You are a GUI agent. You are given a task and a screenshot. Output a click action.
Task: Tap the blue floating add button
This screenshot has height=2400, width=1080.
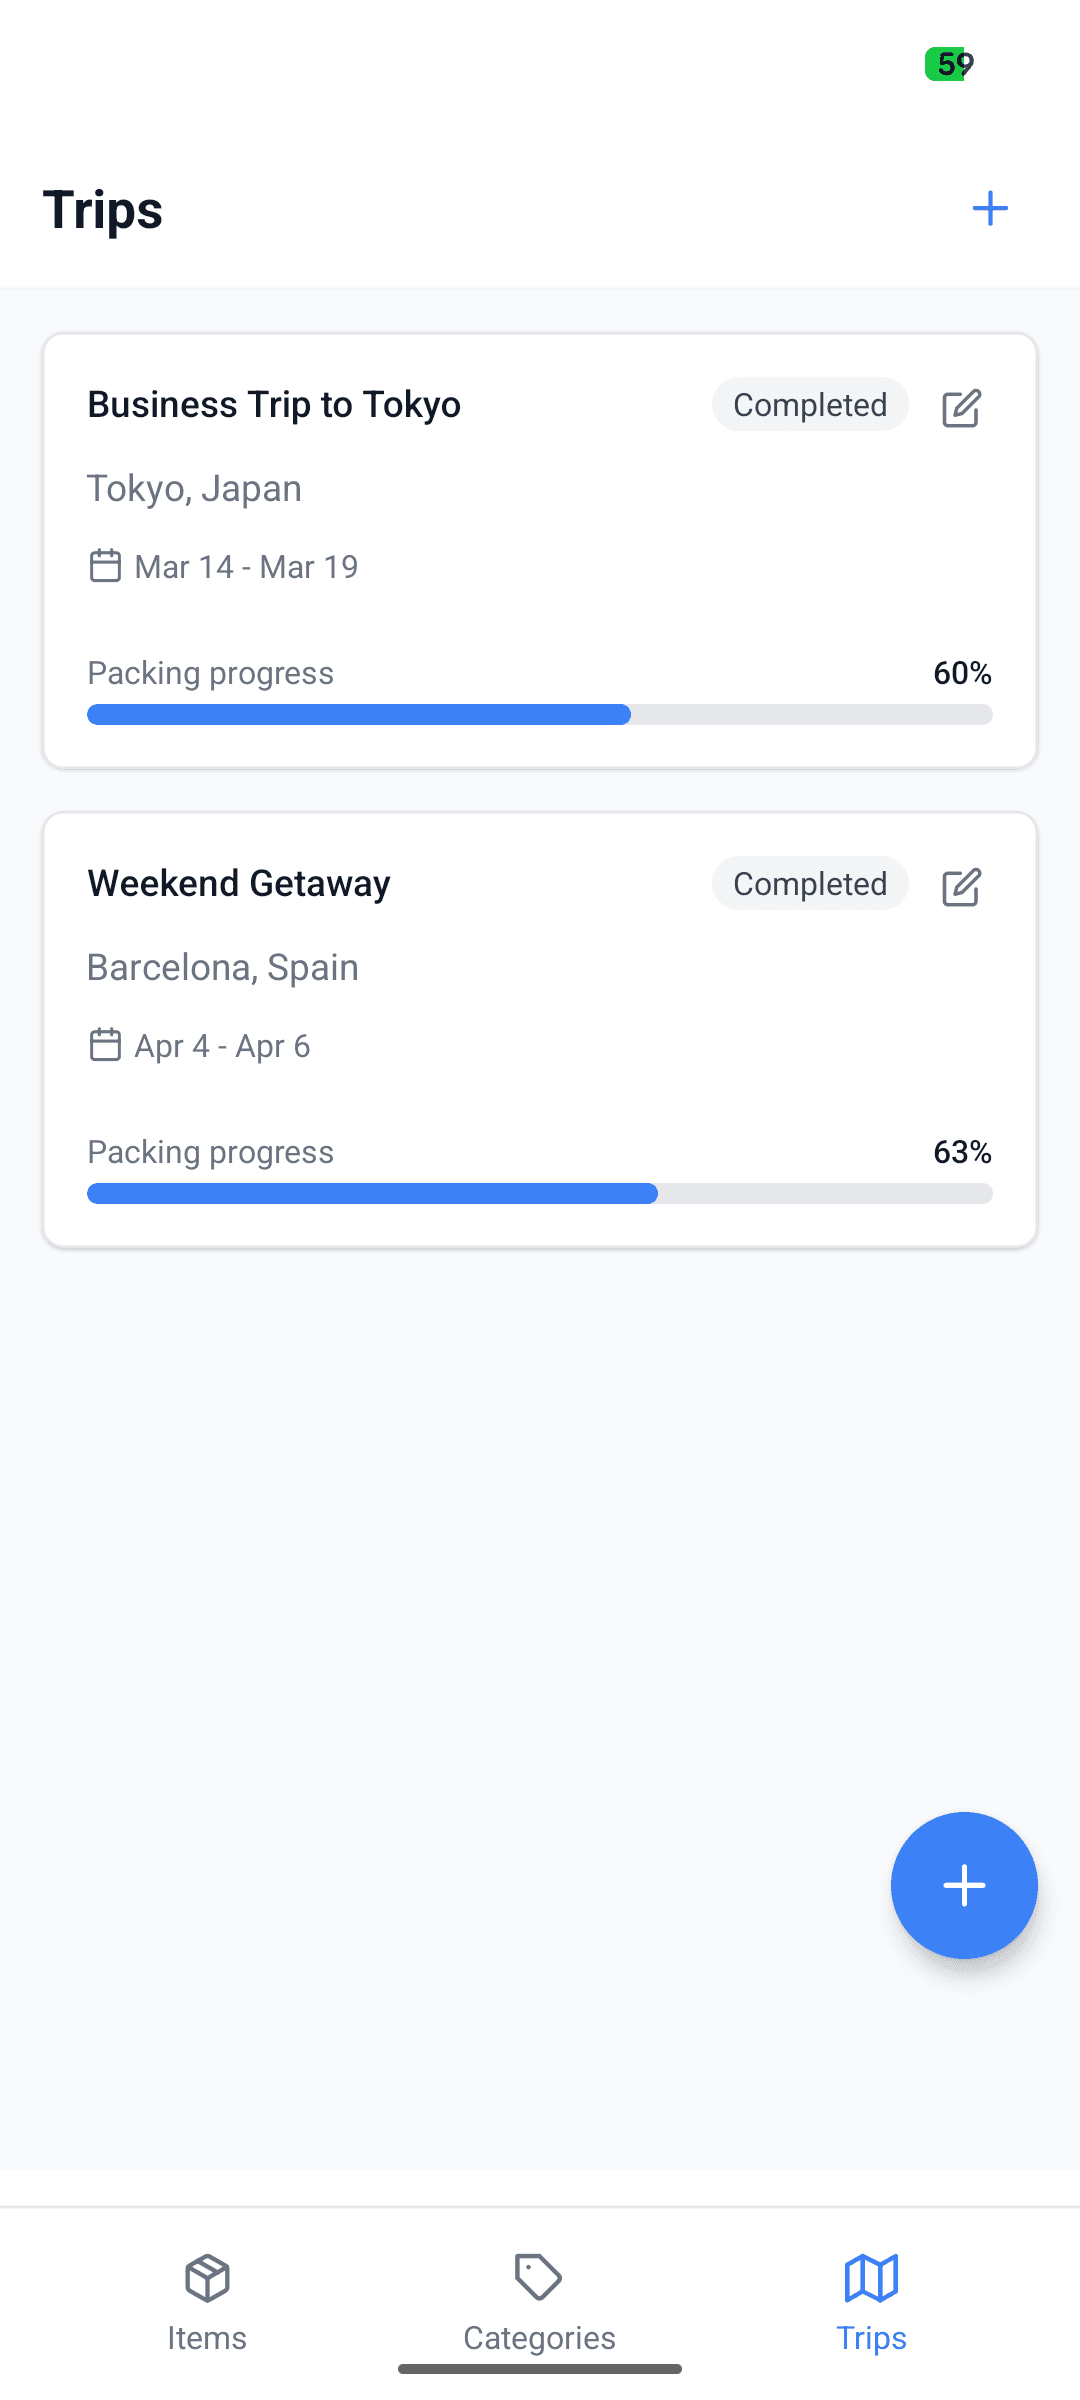964,1885
